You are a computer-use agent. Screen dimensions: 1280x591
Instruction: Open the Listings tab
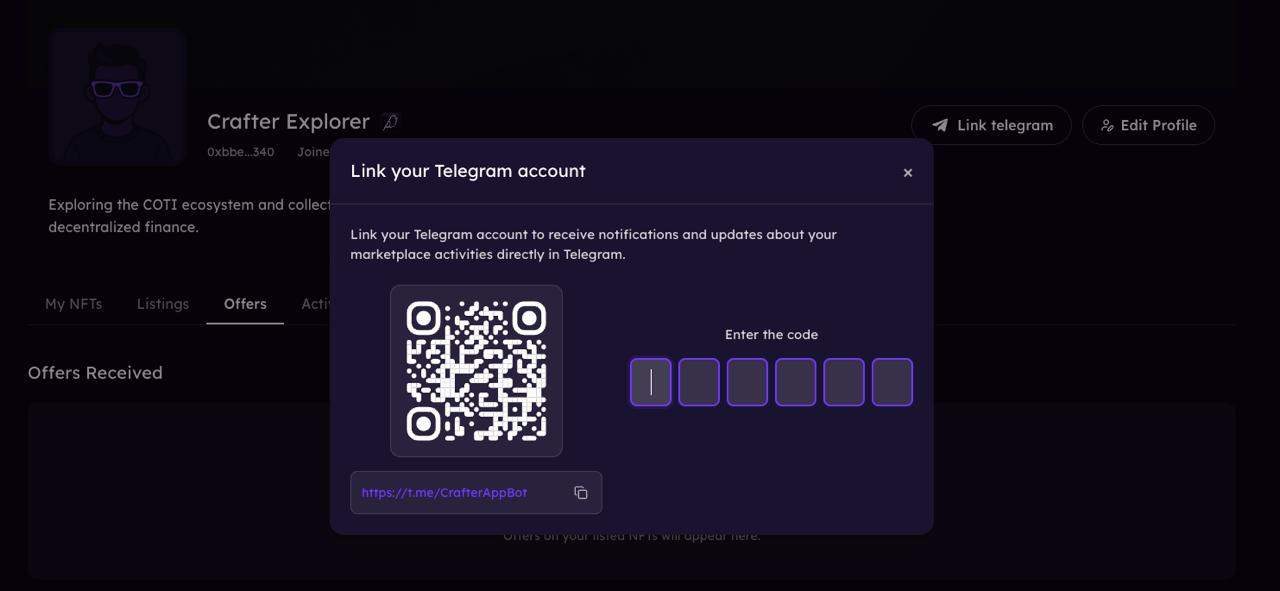(x=163, y=304)
